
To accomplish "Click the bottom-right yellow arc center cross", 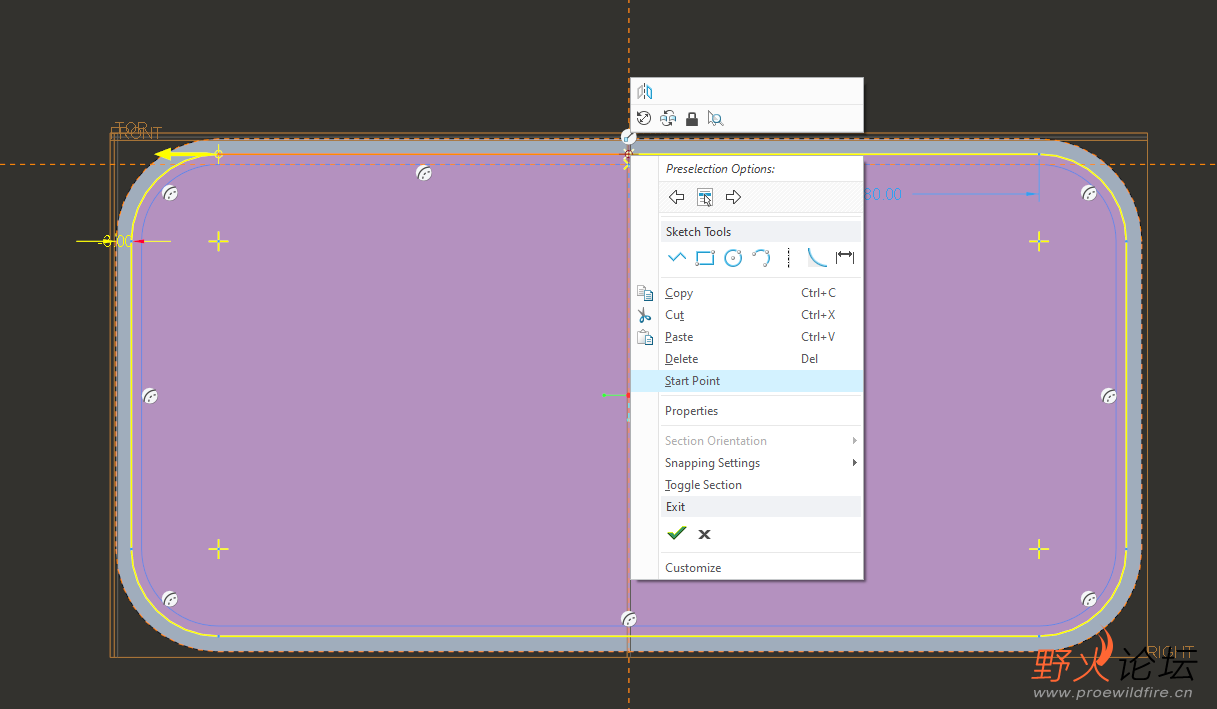I will pyautogui.click(x=1039, y=548).
